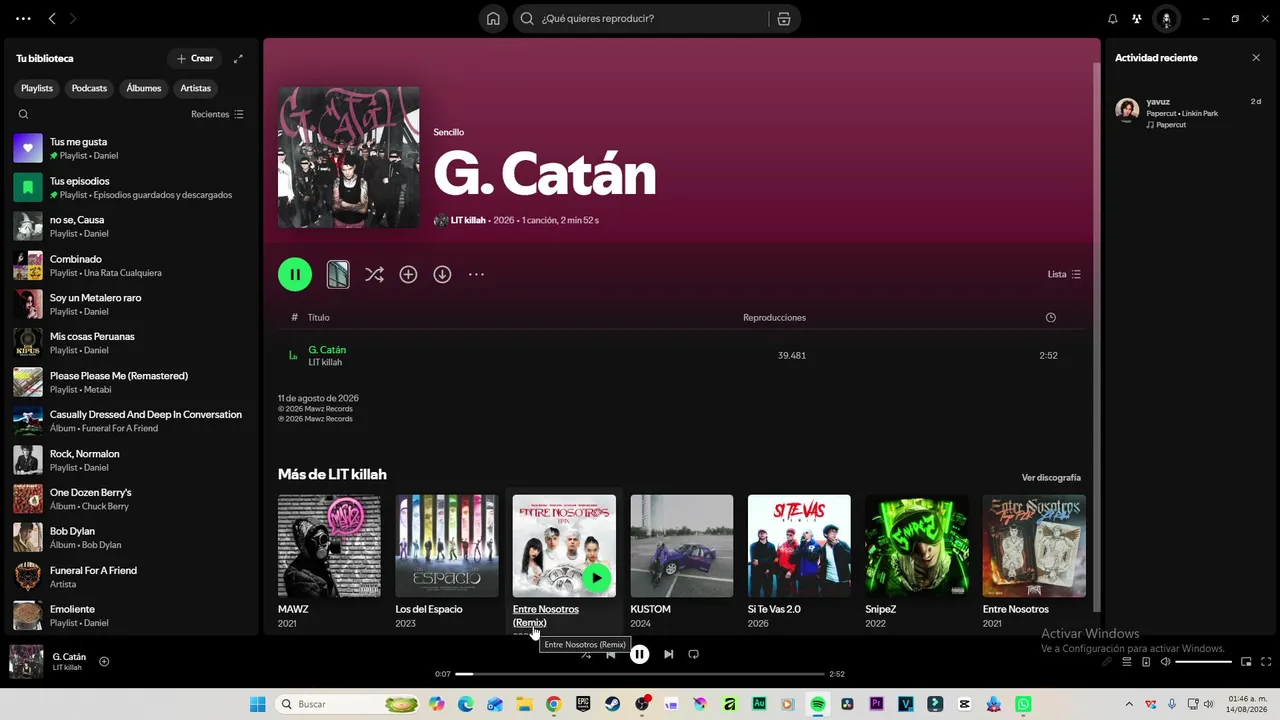Open File Explorer from the taskbar
Screen dimensions: 1280x720
[524, 704]
